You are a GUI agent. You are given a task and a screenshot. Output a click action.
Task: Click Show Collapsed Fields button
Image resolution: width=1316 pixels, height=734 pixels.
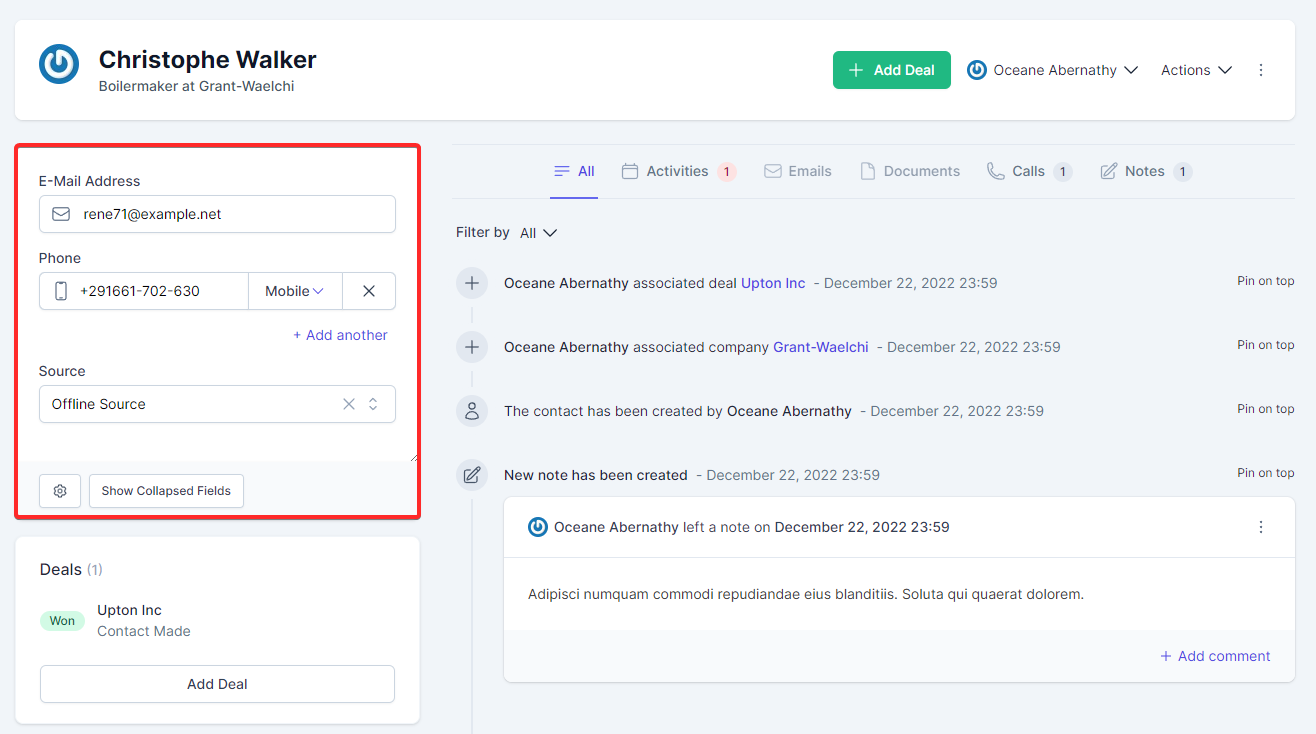[166, 491]
